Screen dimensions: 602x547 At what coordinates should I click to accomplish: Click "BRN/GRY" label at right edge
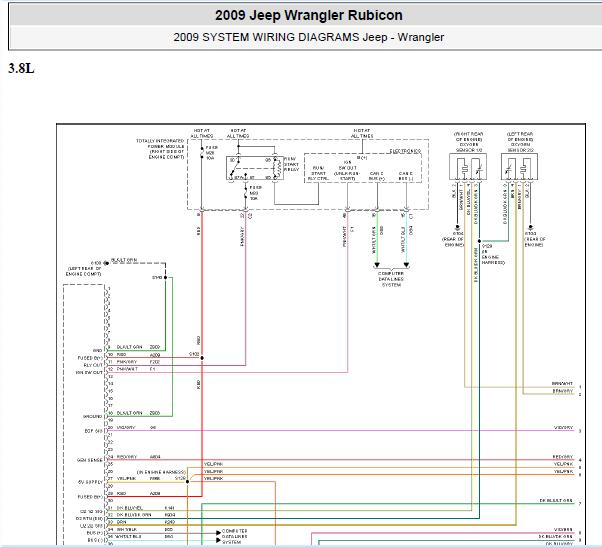(562, 391)
